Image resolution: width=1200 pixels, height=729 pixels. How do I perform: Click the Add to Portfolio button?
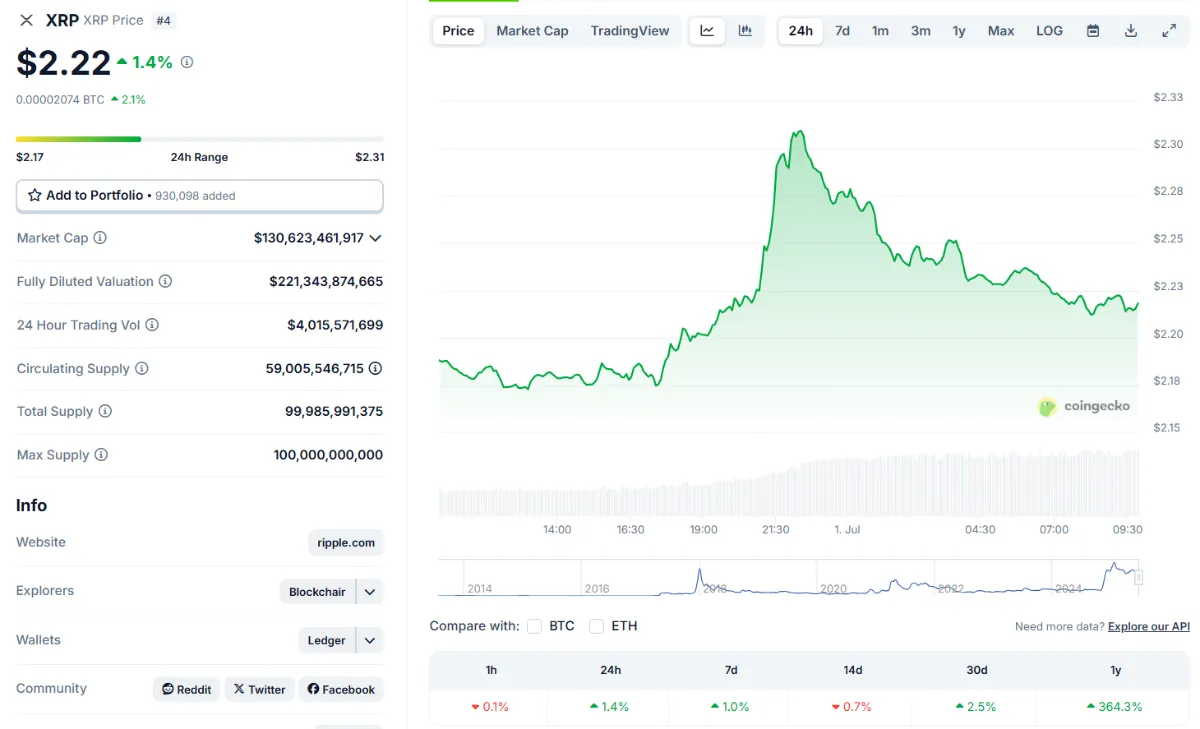199,196
